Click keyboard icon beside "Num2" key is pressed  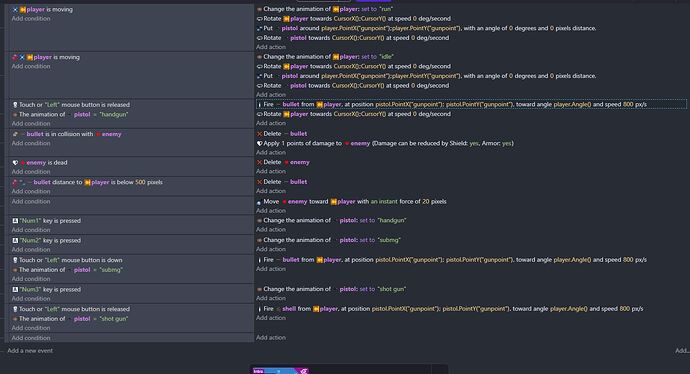pos(15,241)
